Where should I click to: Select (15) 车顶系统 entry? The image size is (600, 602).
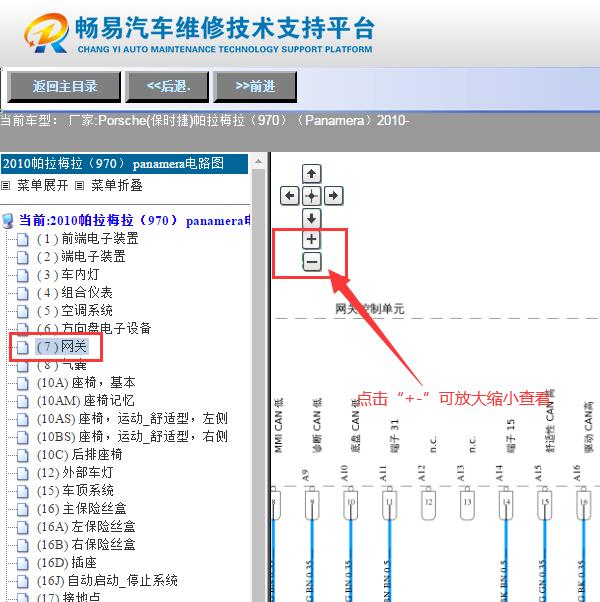coord(75,491)
